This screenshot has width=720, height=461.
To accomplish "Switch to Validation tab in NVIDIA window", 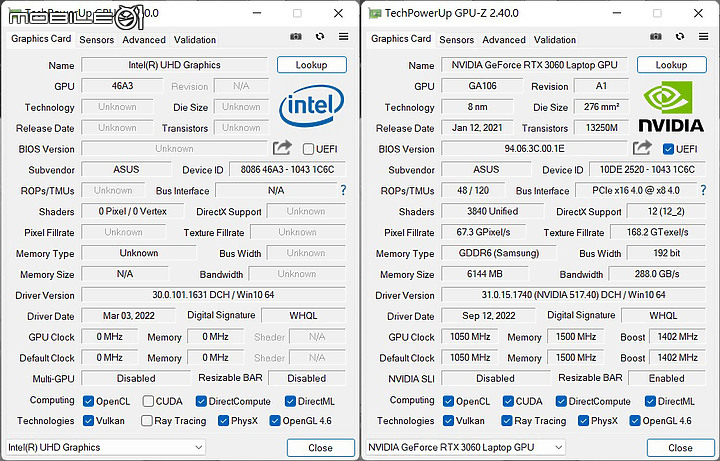I will pyautogui.click(x=555, y=40).
